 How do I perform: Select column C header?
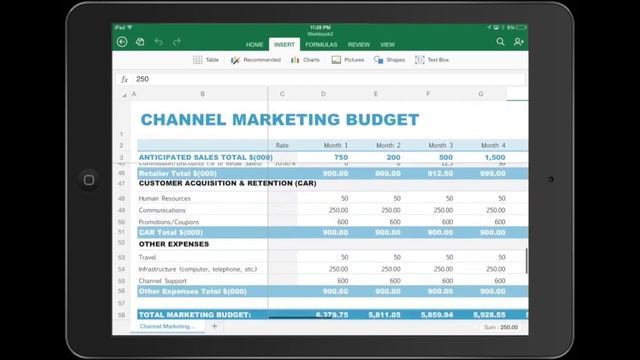[x=282, y=94]
